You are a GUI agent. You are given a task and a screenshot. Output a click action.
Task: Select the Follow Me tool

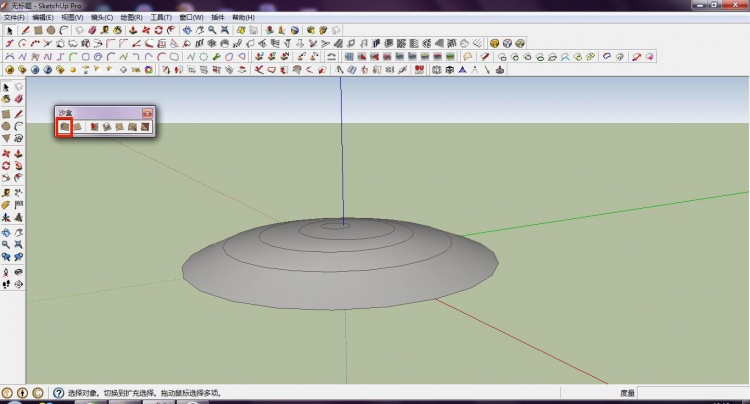[18, 165]
